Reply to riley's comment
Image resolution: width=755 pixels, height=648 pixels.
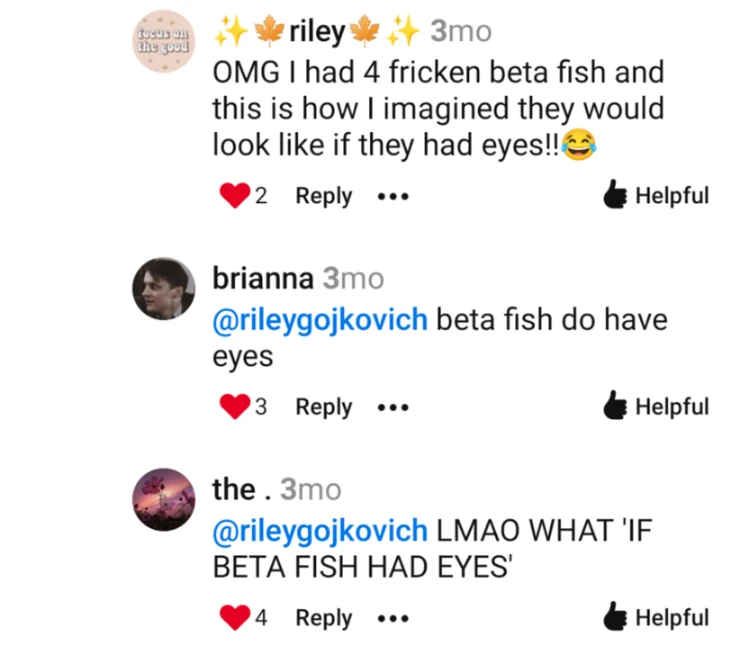(323, 196)
